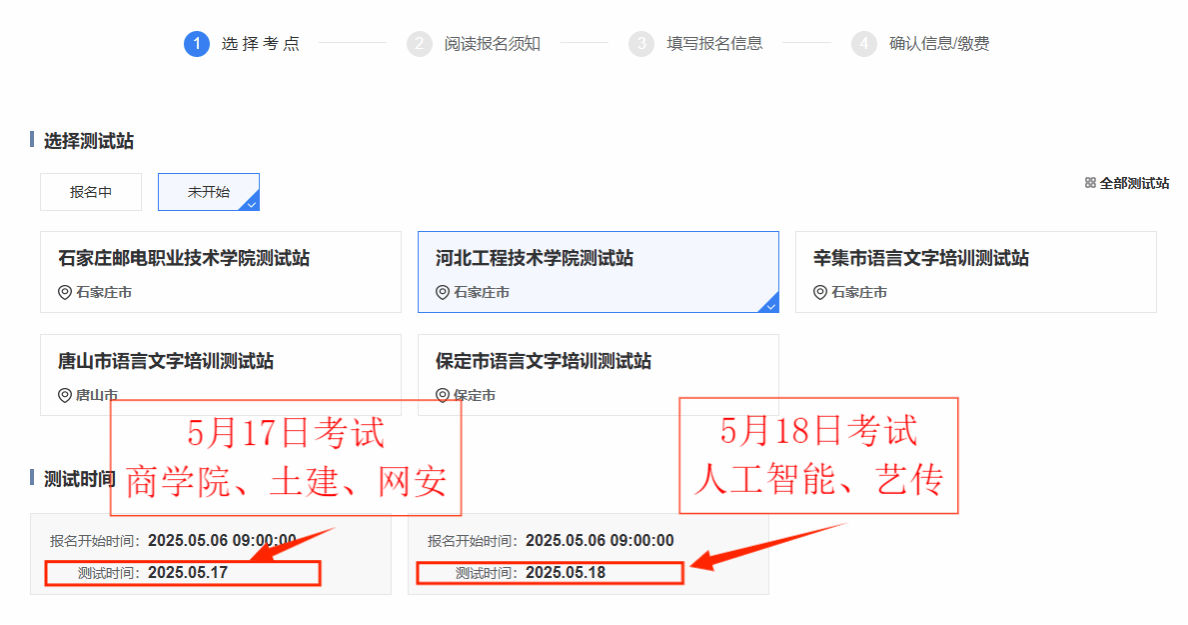
Task: Click location pin icon under 保定市语言文字培训测试站
Action: pos(442,395)
